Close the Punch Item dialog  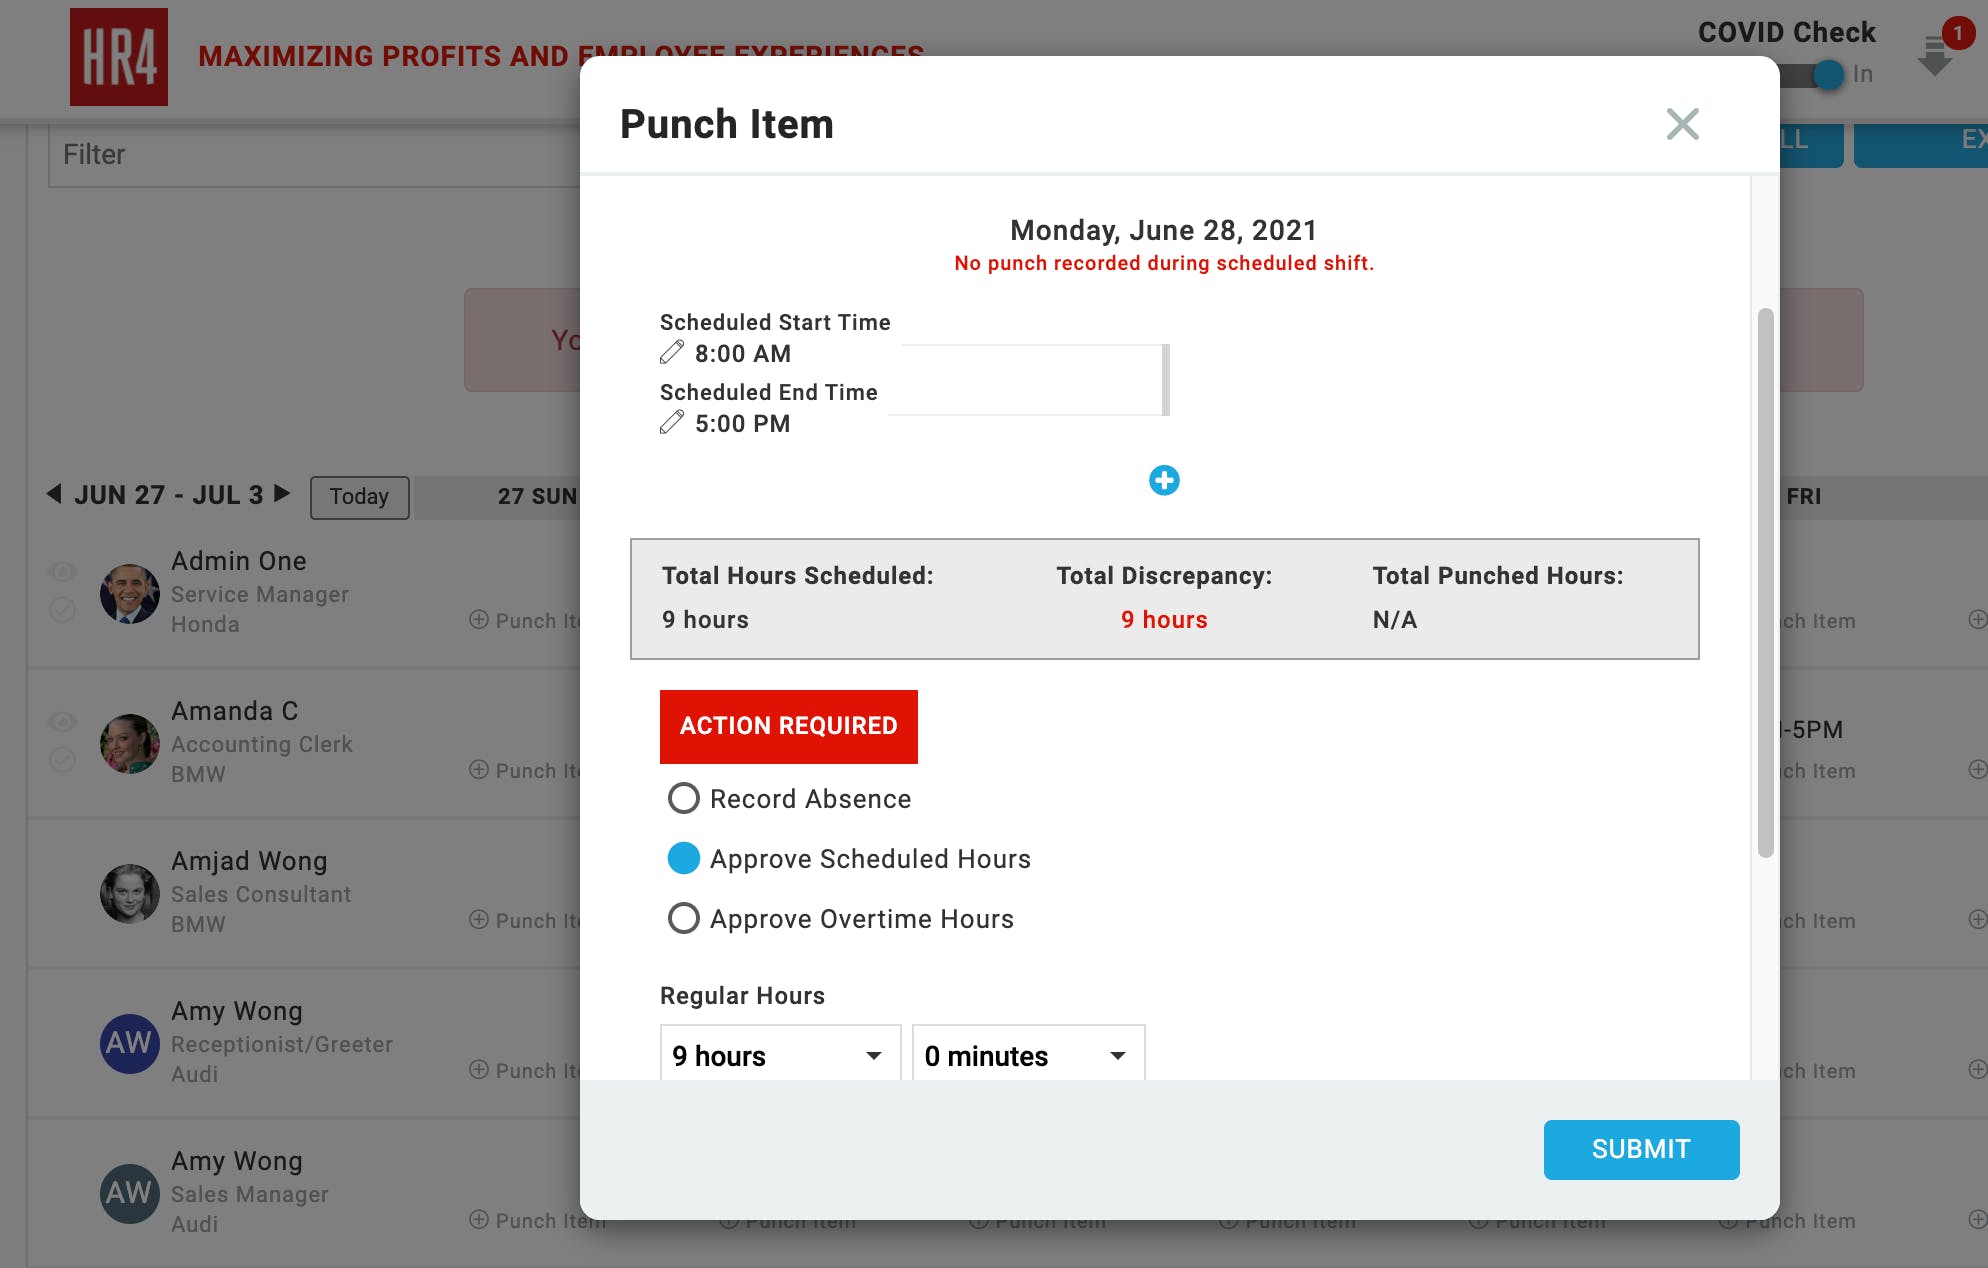pyautogui.click(x=1682, y=124)
